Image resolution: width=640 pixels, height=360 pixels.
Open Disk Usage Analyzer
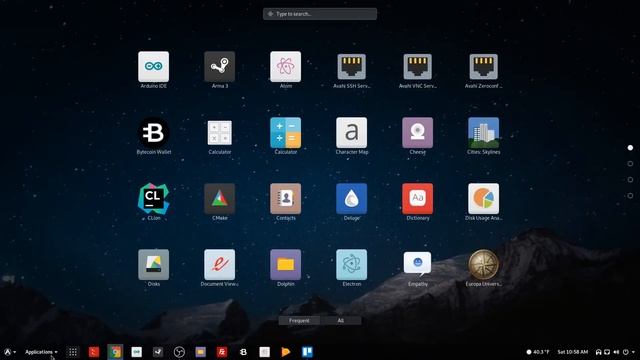pyautogui.click(x=484, y=199)
